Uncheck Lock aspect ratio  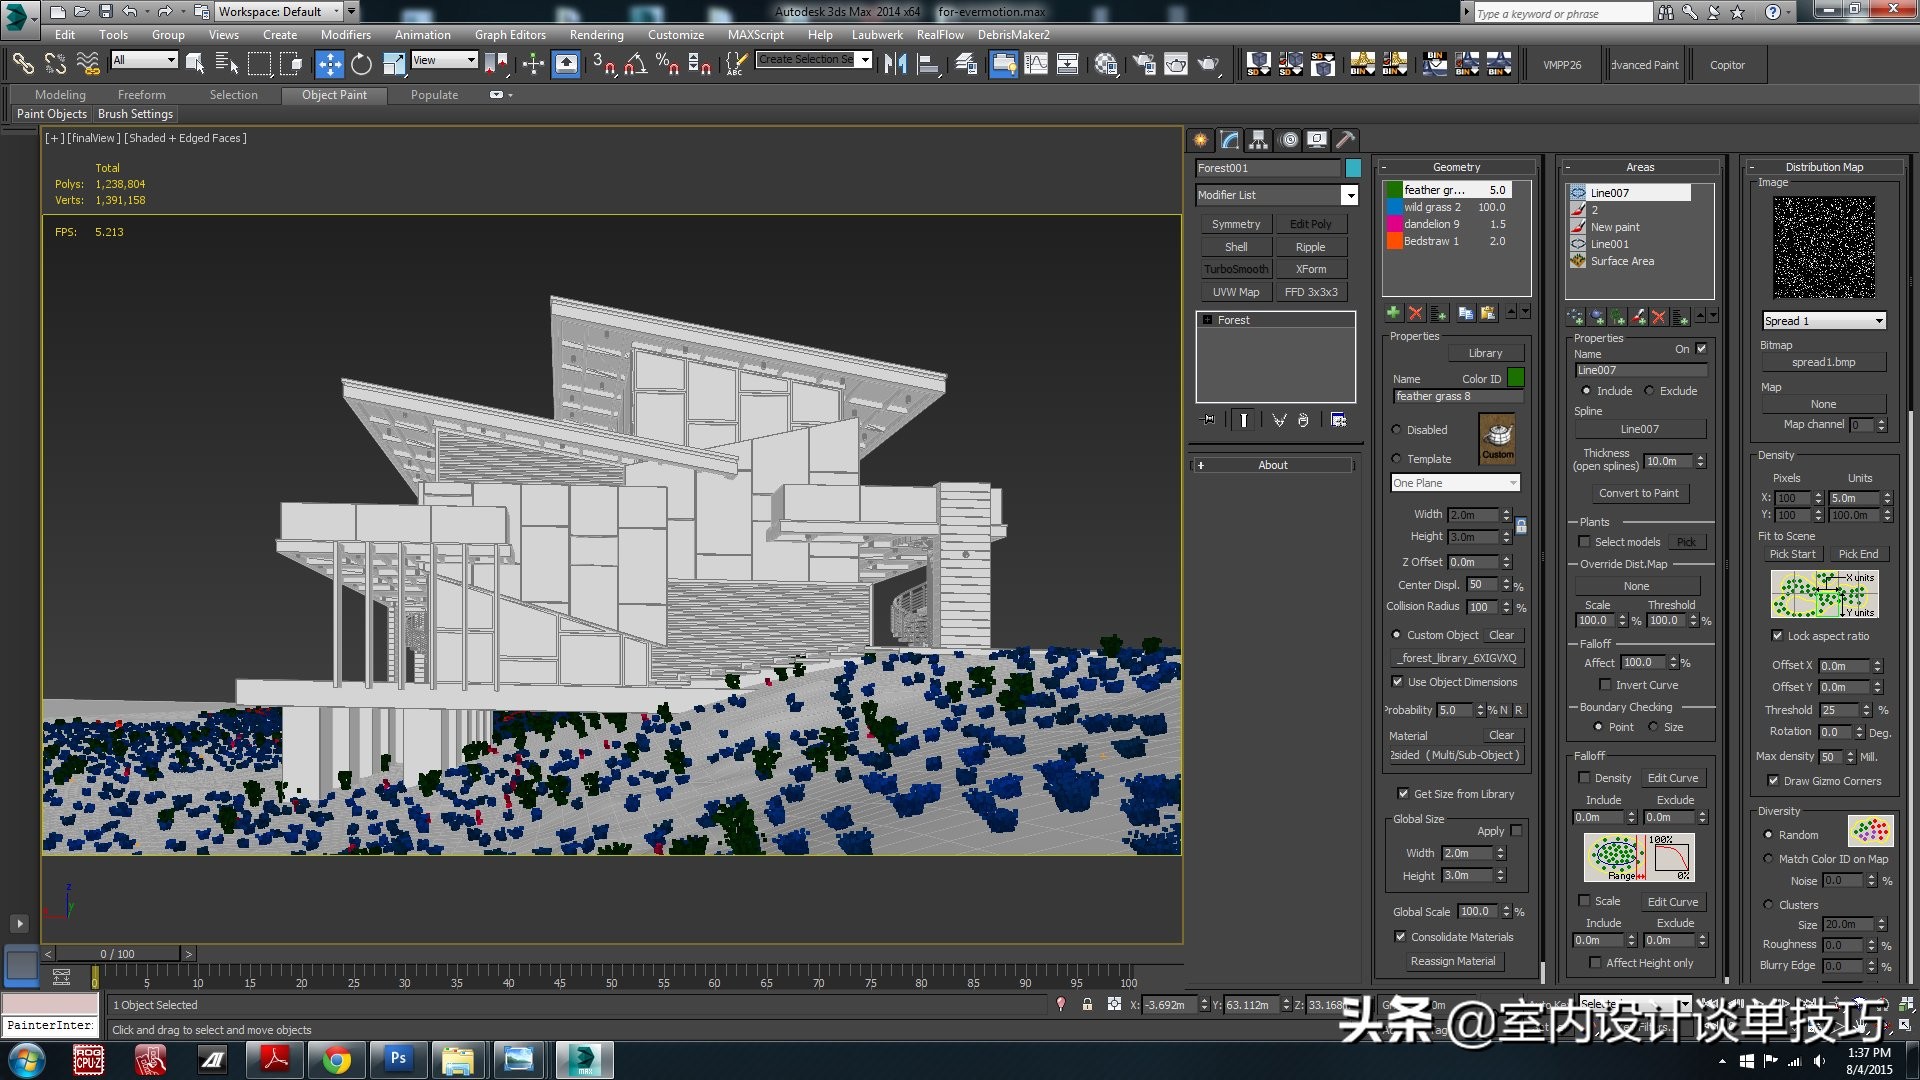1777,636
